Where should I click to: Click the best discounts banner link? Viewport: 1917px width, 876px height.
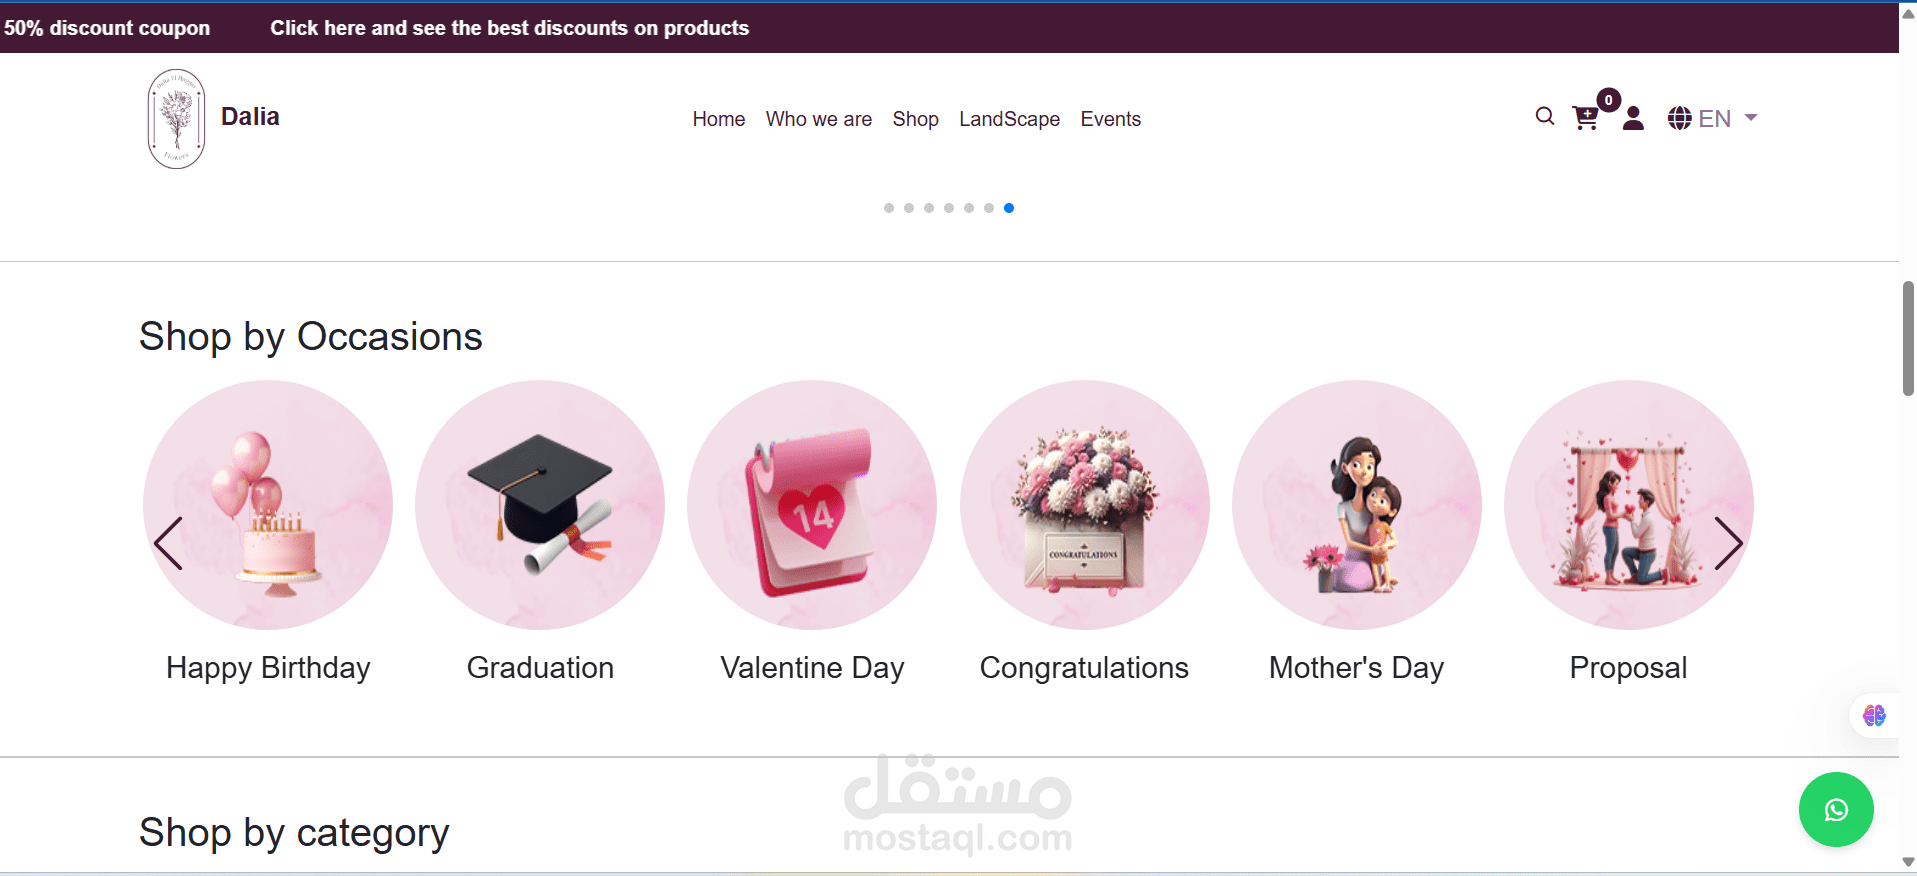[x=510, y=28]
